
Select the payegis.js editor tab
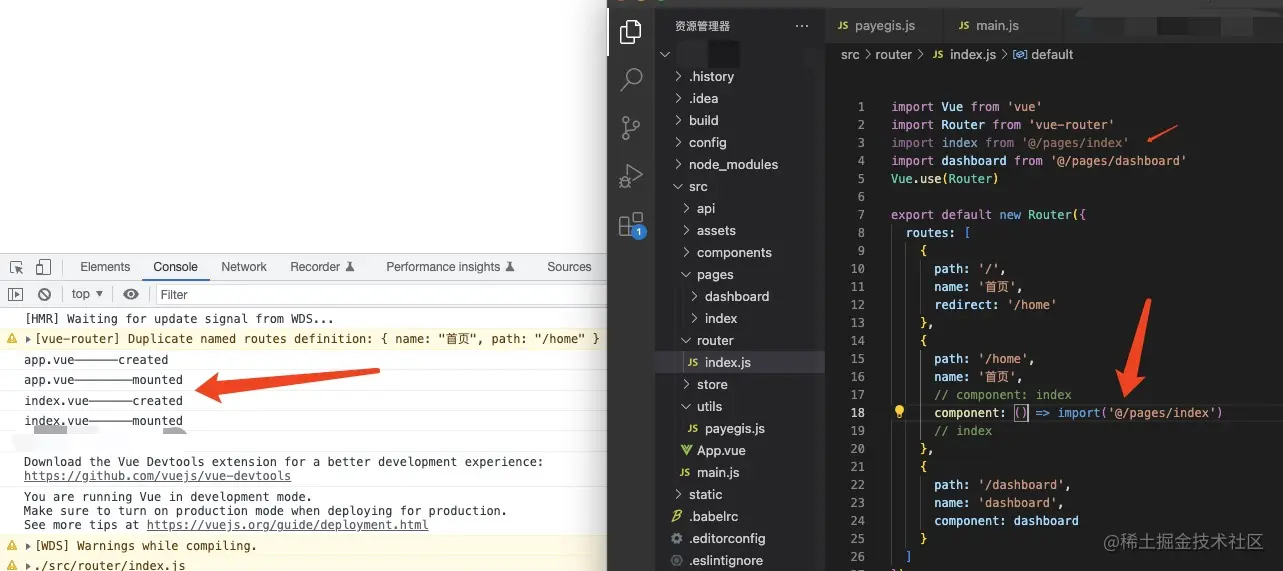tap(875, 26)
